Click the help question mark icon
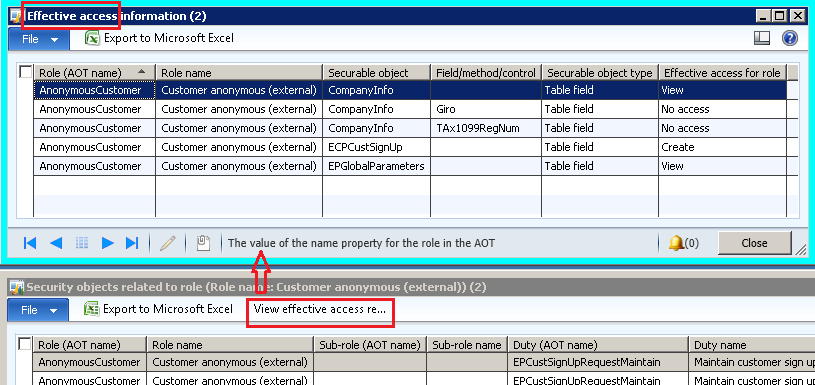This screenshot has height=385, width=815. [x=790, y=38]
